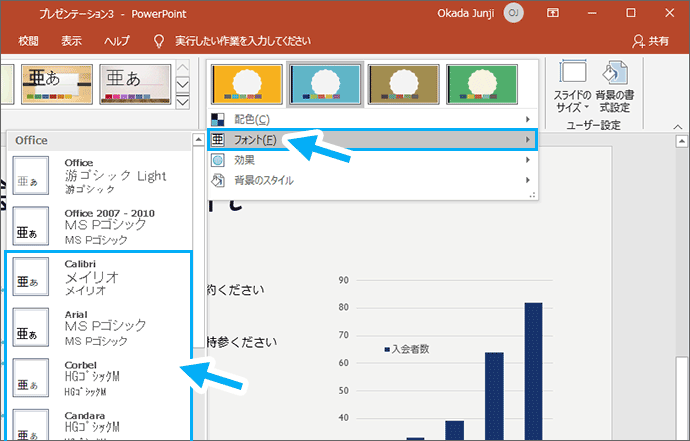Click the フォント 亜 icon
The height and width of the screenshot is (441, 690).
tap(217, 140)
